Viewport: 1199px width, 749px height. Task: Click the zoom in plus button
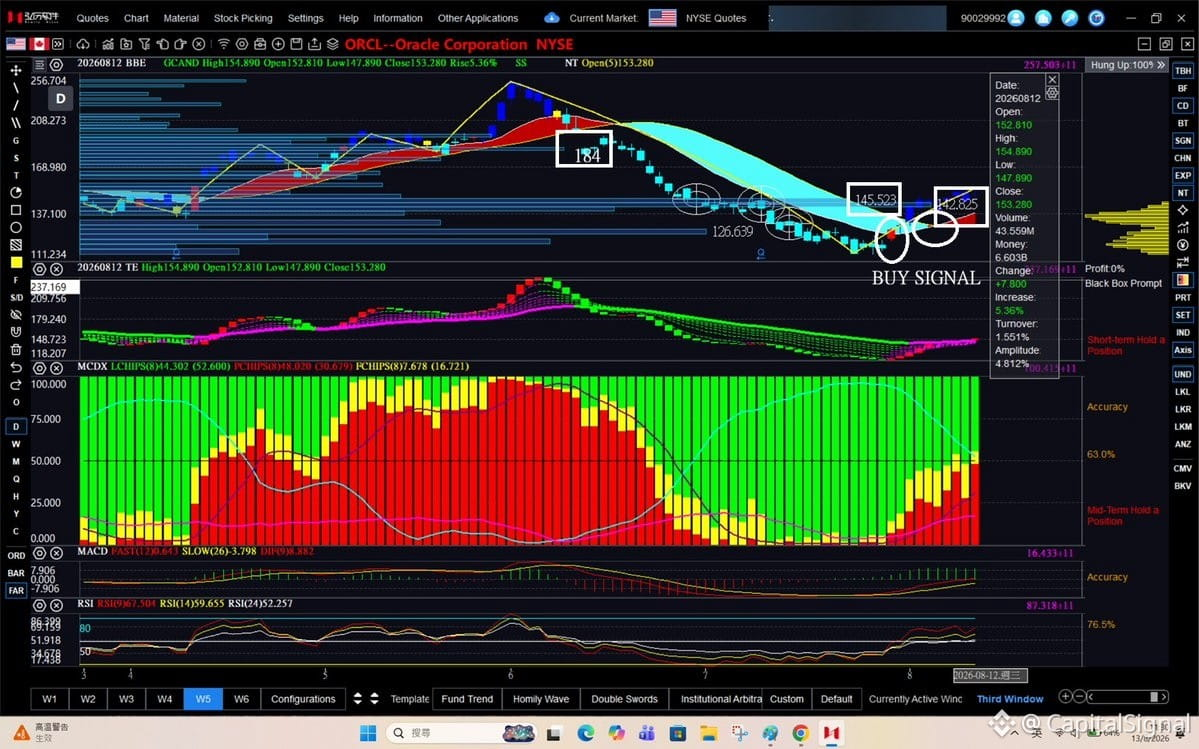pos(1064,696)
